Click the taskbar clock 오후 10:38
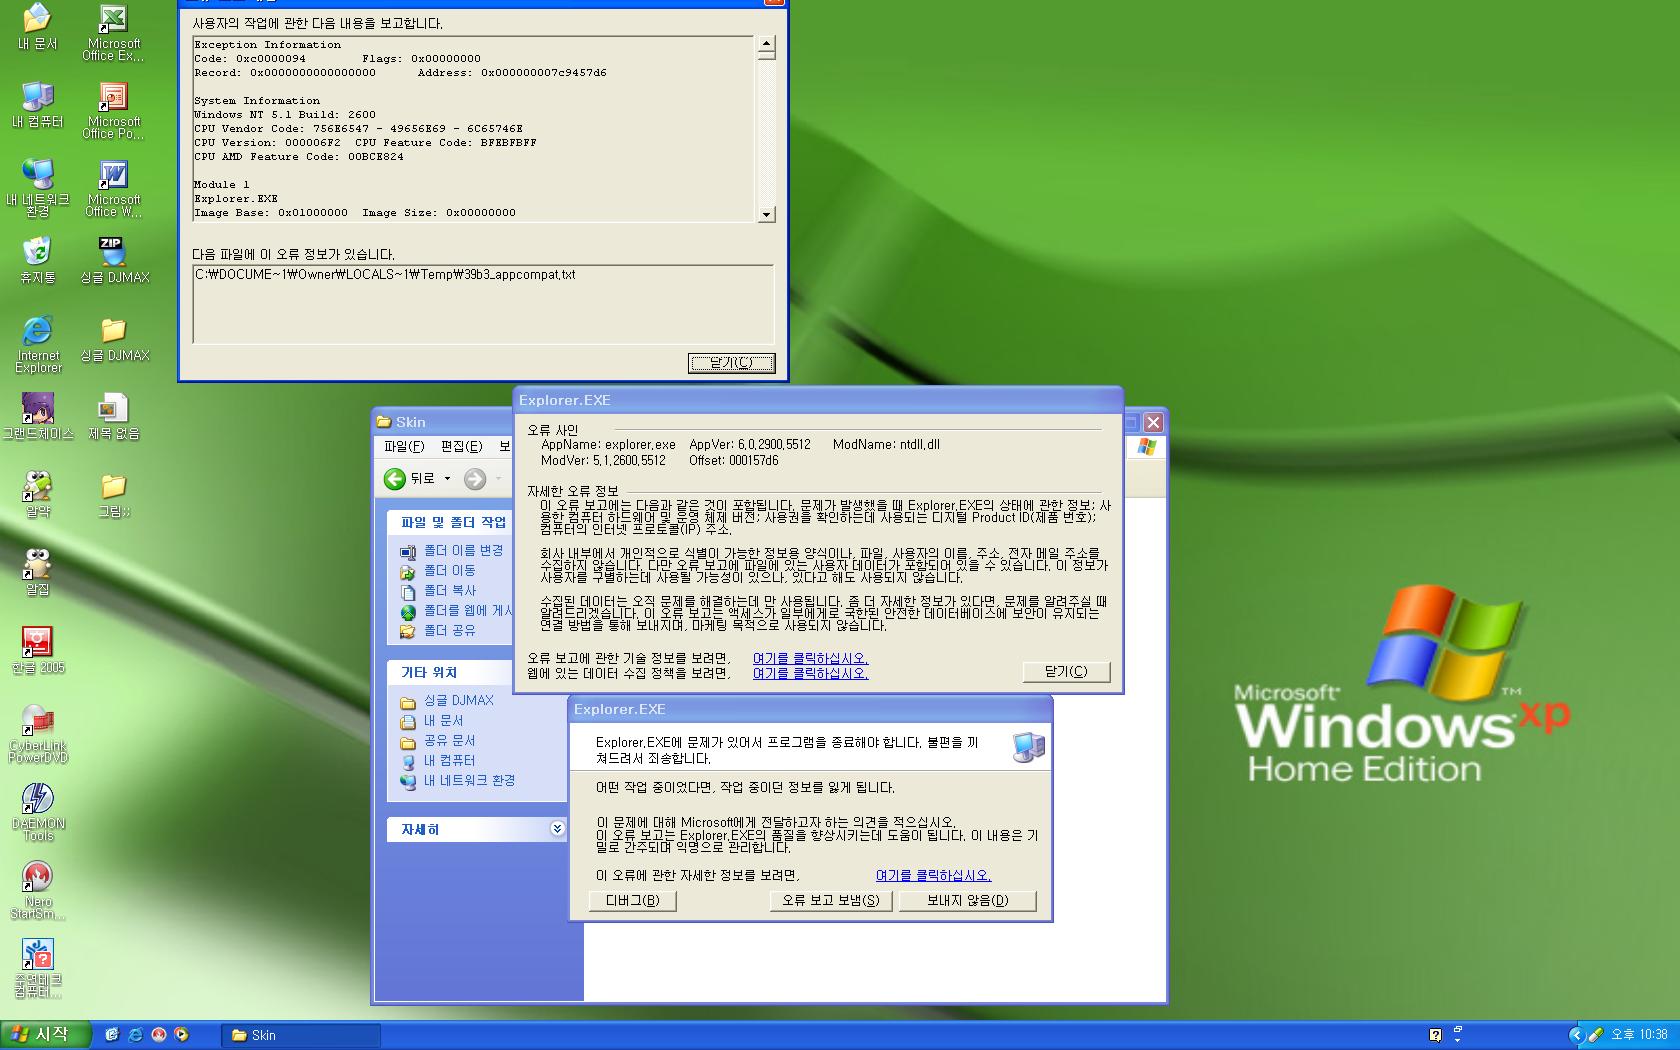1680x1050 pixels. coord(1639,1035)
